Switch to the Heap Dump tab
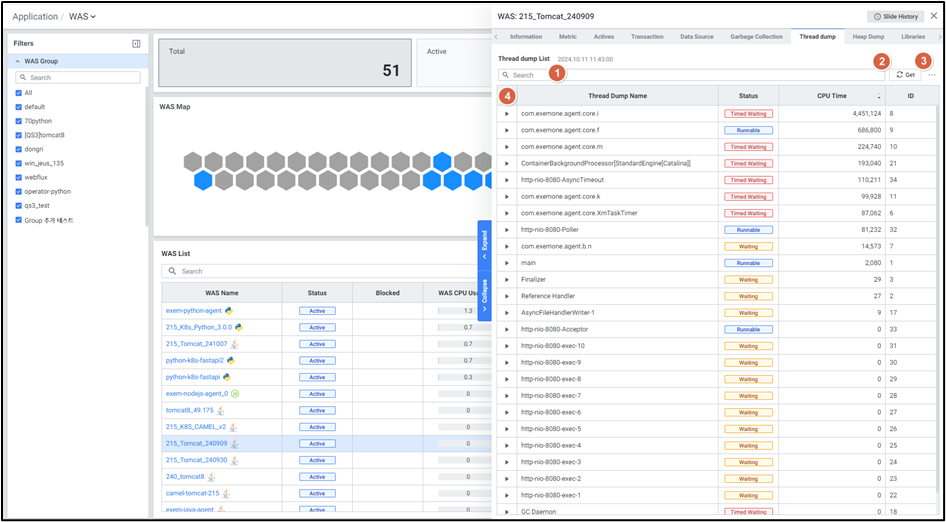Viewport: 946px width, 522px height. point(867,37)
